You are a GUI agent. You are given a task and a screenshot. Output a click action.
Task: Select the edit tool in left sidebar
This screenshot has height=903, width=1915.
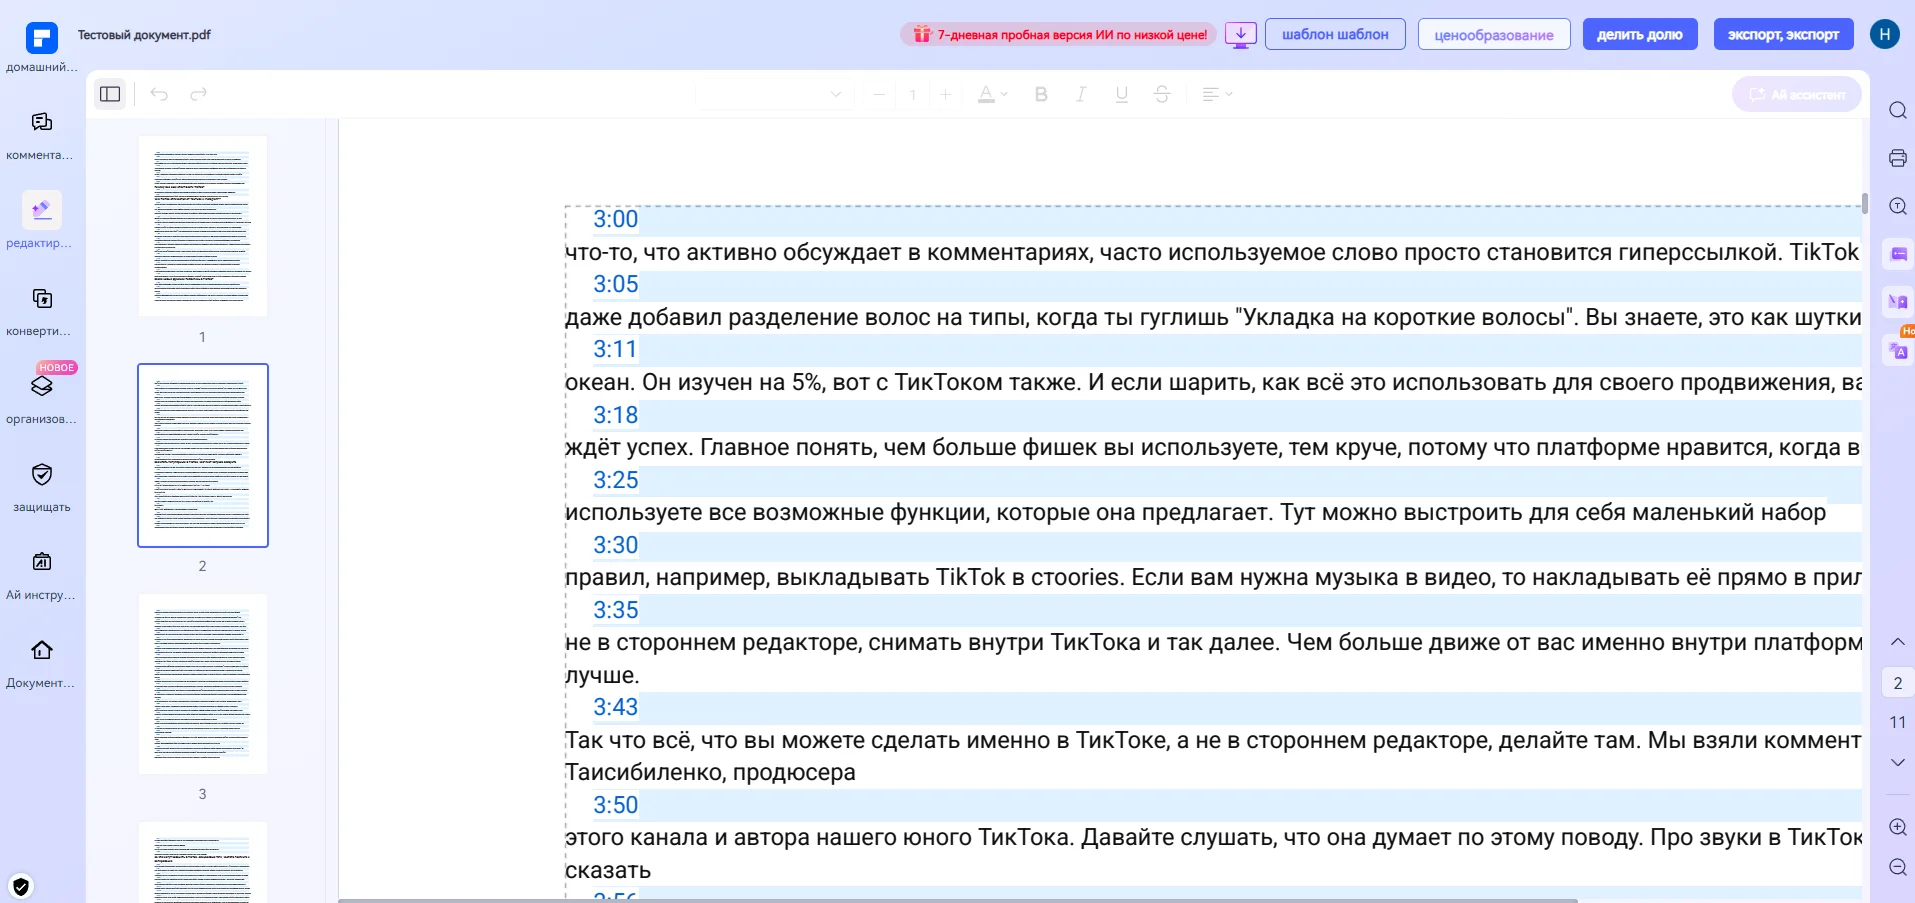pyautogui.click(x=42, y=211)
